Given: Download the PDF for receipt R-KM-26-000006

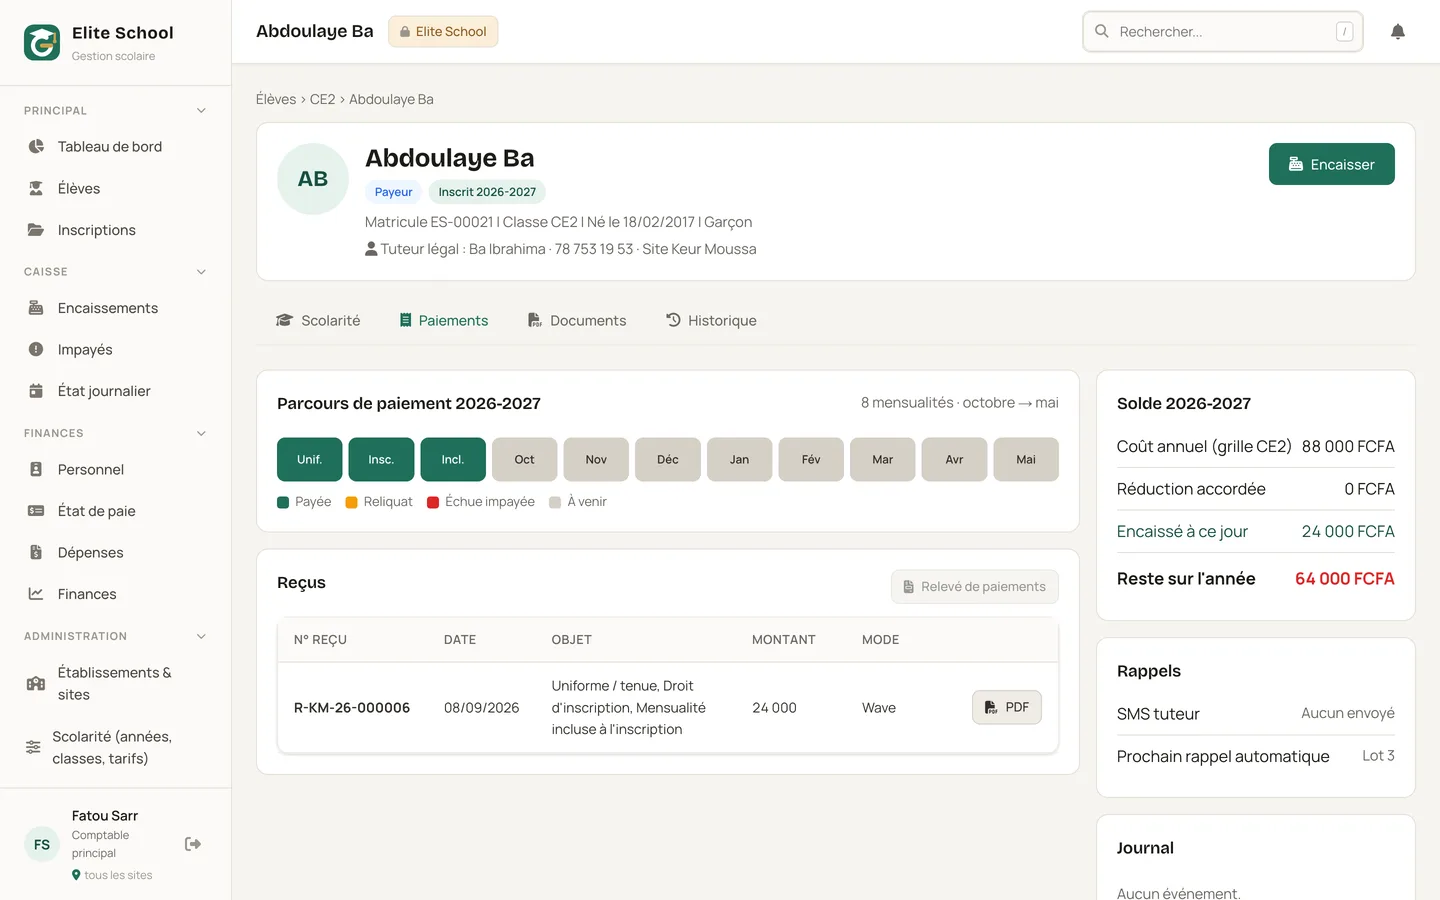Looking at the screenshot, I should 1007,707.
